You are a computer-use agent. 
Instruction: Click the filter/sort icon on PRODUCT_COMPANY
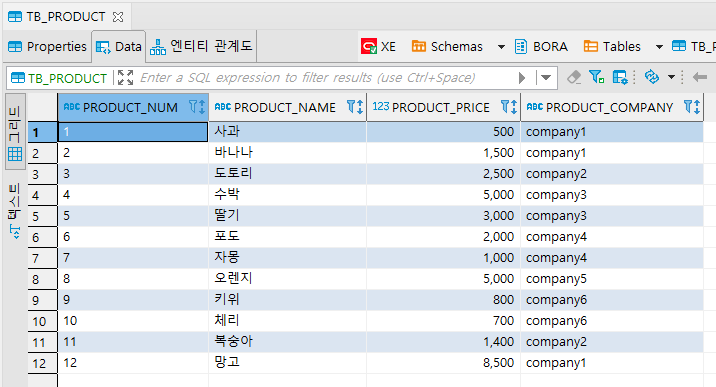[x=692, y=107]
